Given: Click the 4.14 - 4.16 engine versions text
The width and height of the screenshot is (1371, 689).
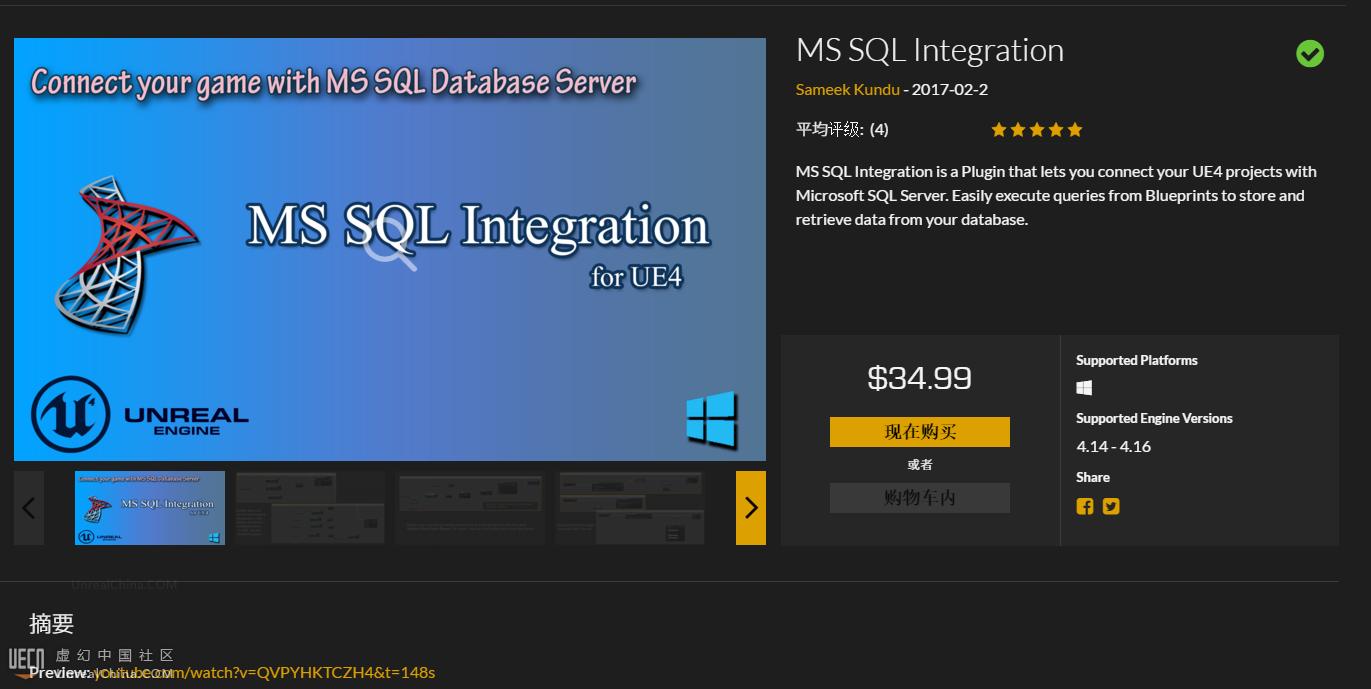Looking at the screenshot, I should [1114, 447].
